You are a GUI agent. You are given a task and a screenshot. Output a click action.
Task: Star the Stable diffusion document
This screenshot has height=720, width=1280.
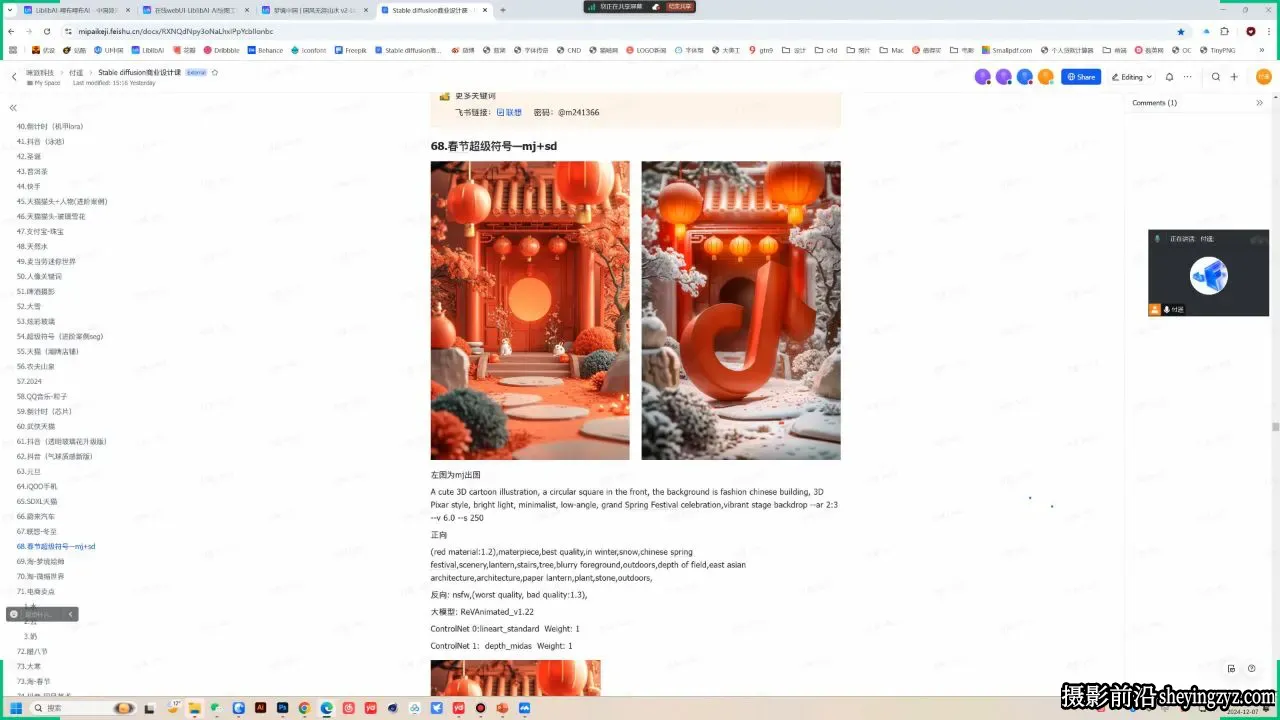coord(215,72)
